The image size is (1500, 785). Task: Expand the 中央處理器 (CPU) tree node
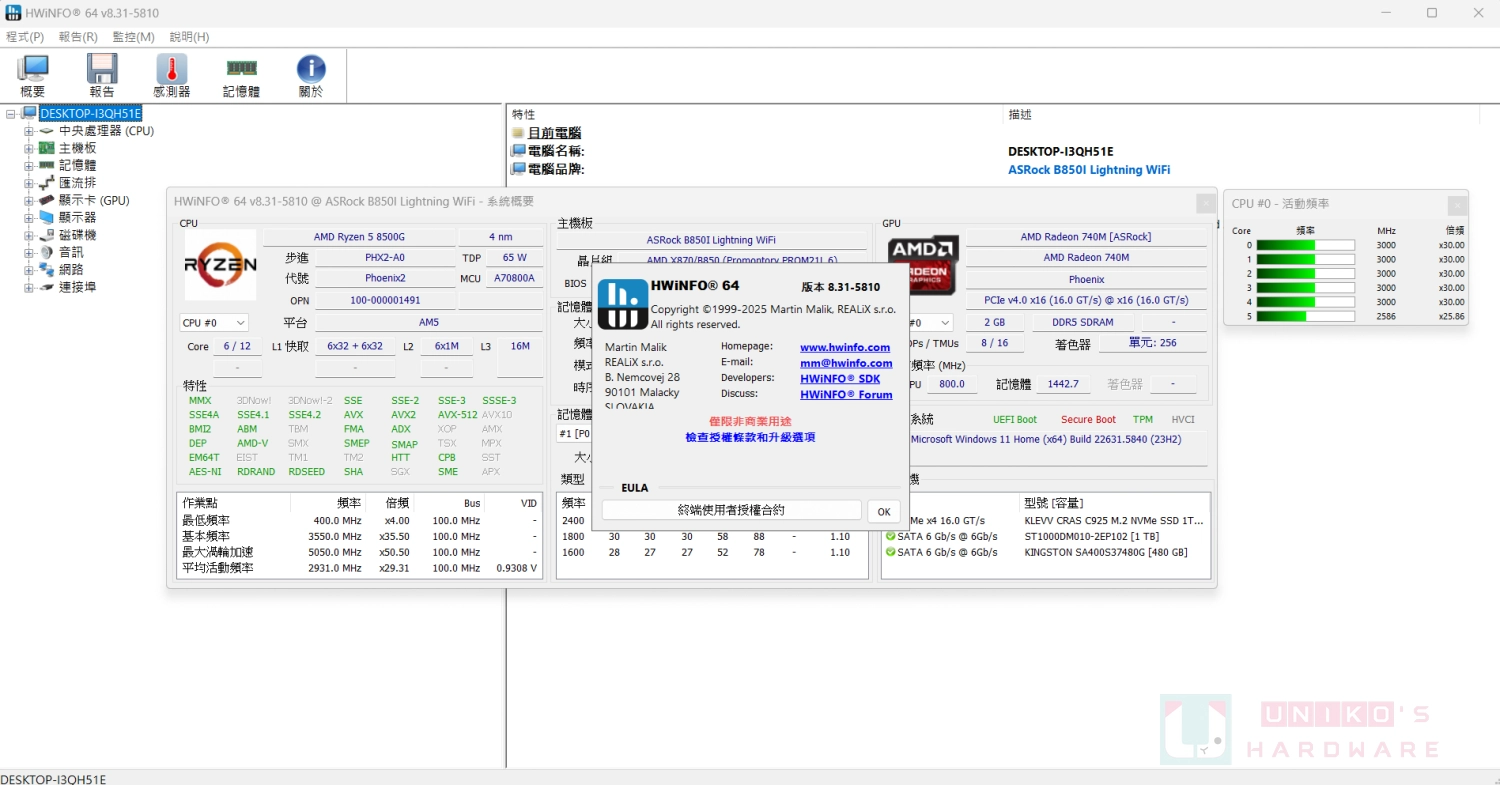[29, 131]
